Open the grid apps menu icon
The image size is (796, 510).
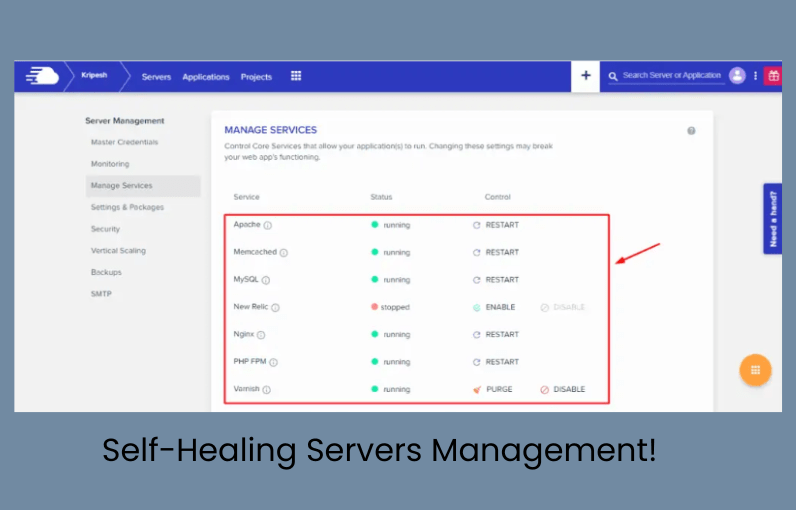296,76
